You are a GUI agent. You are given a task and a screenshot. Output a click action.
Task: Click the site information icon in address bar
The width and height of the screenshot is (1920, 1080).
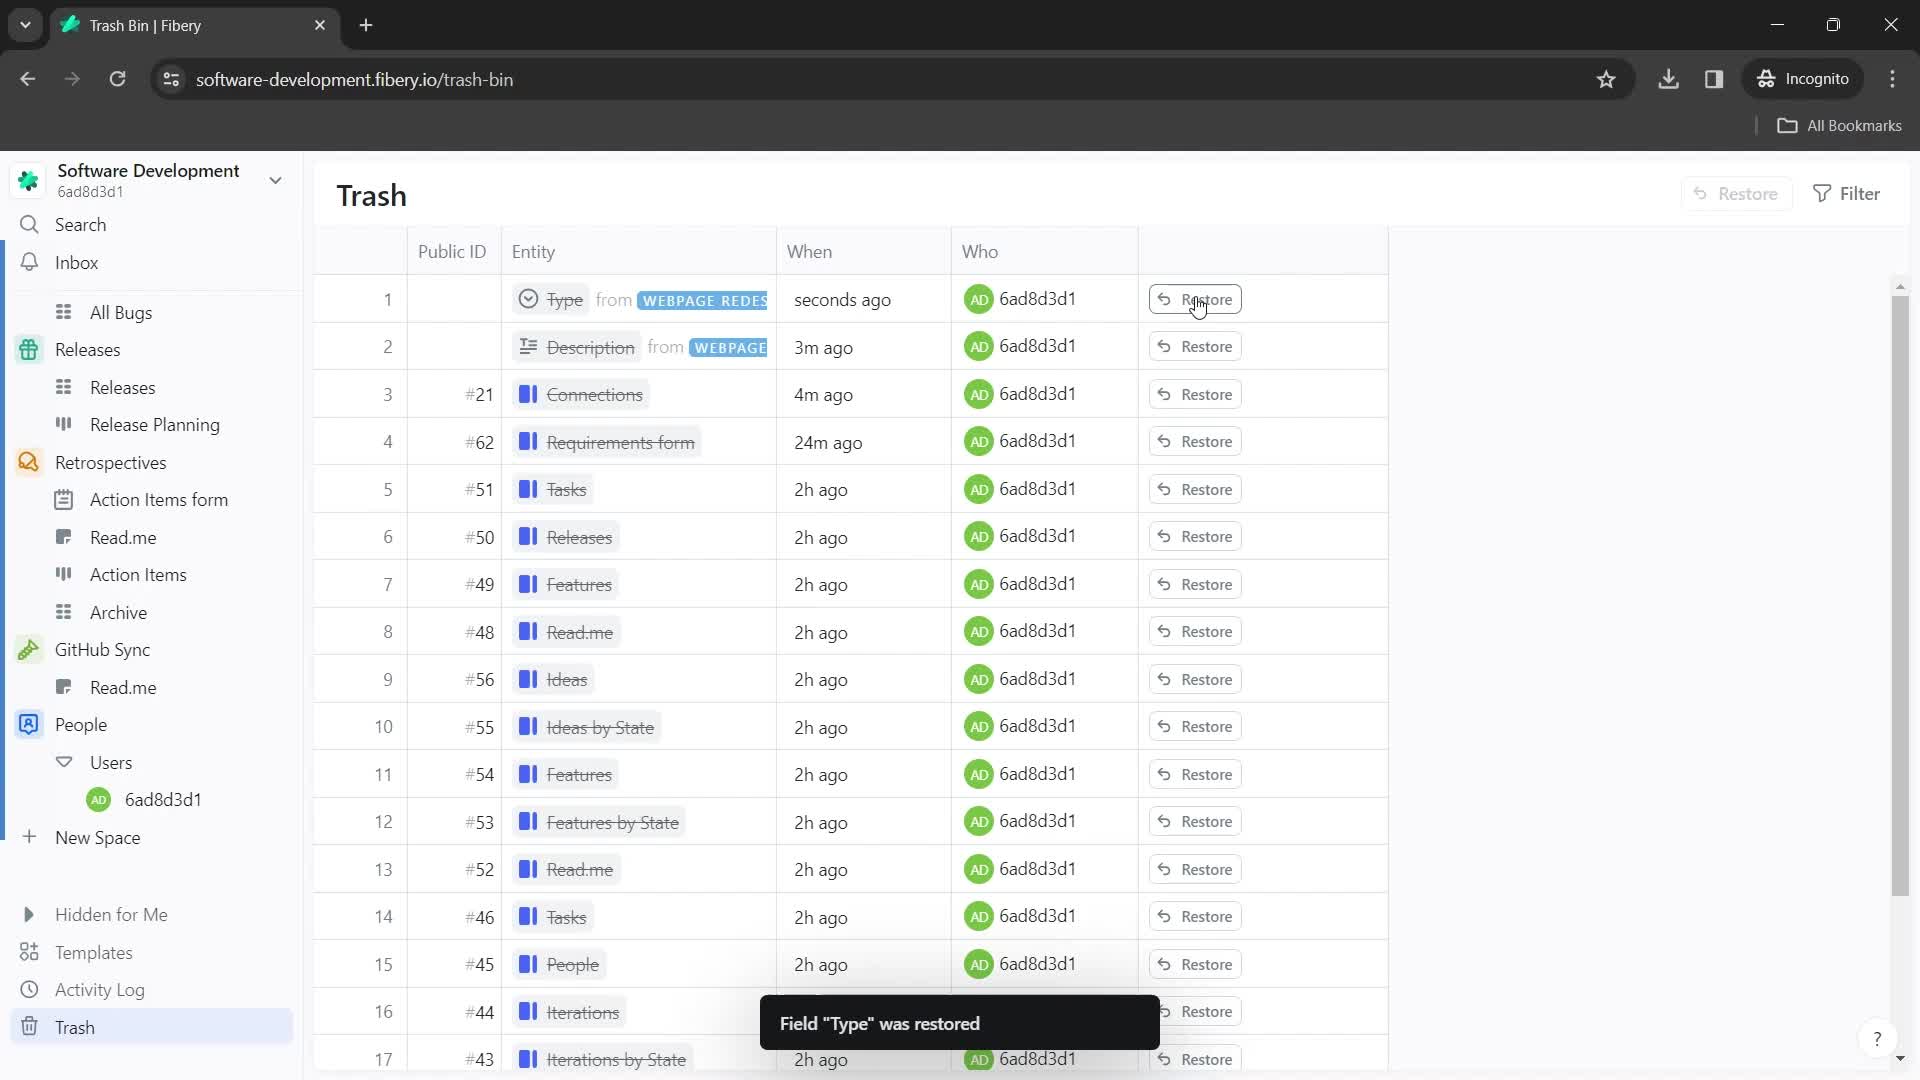pyautogui.click(x=171, y=79)
